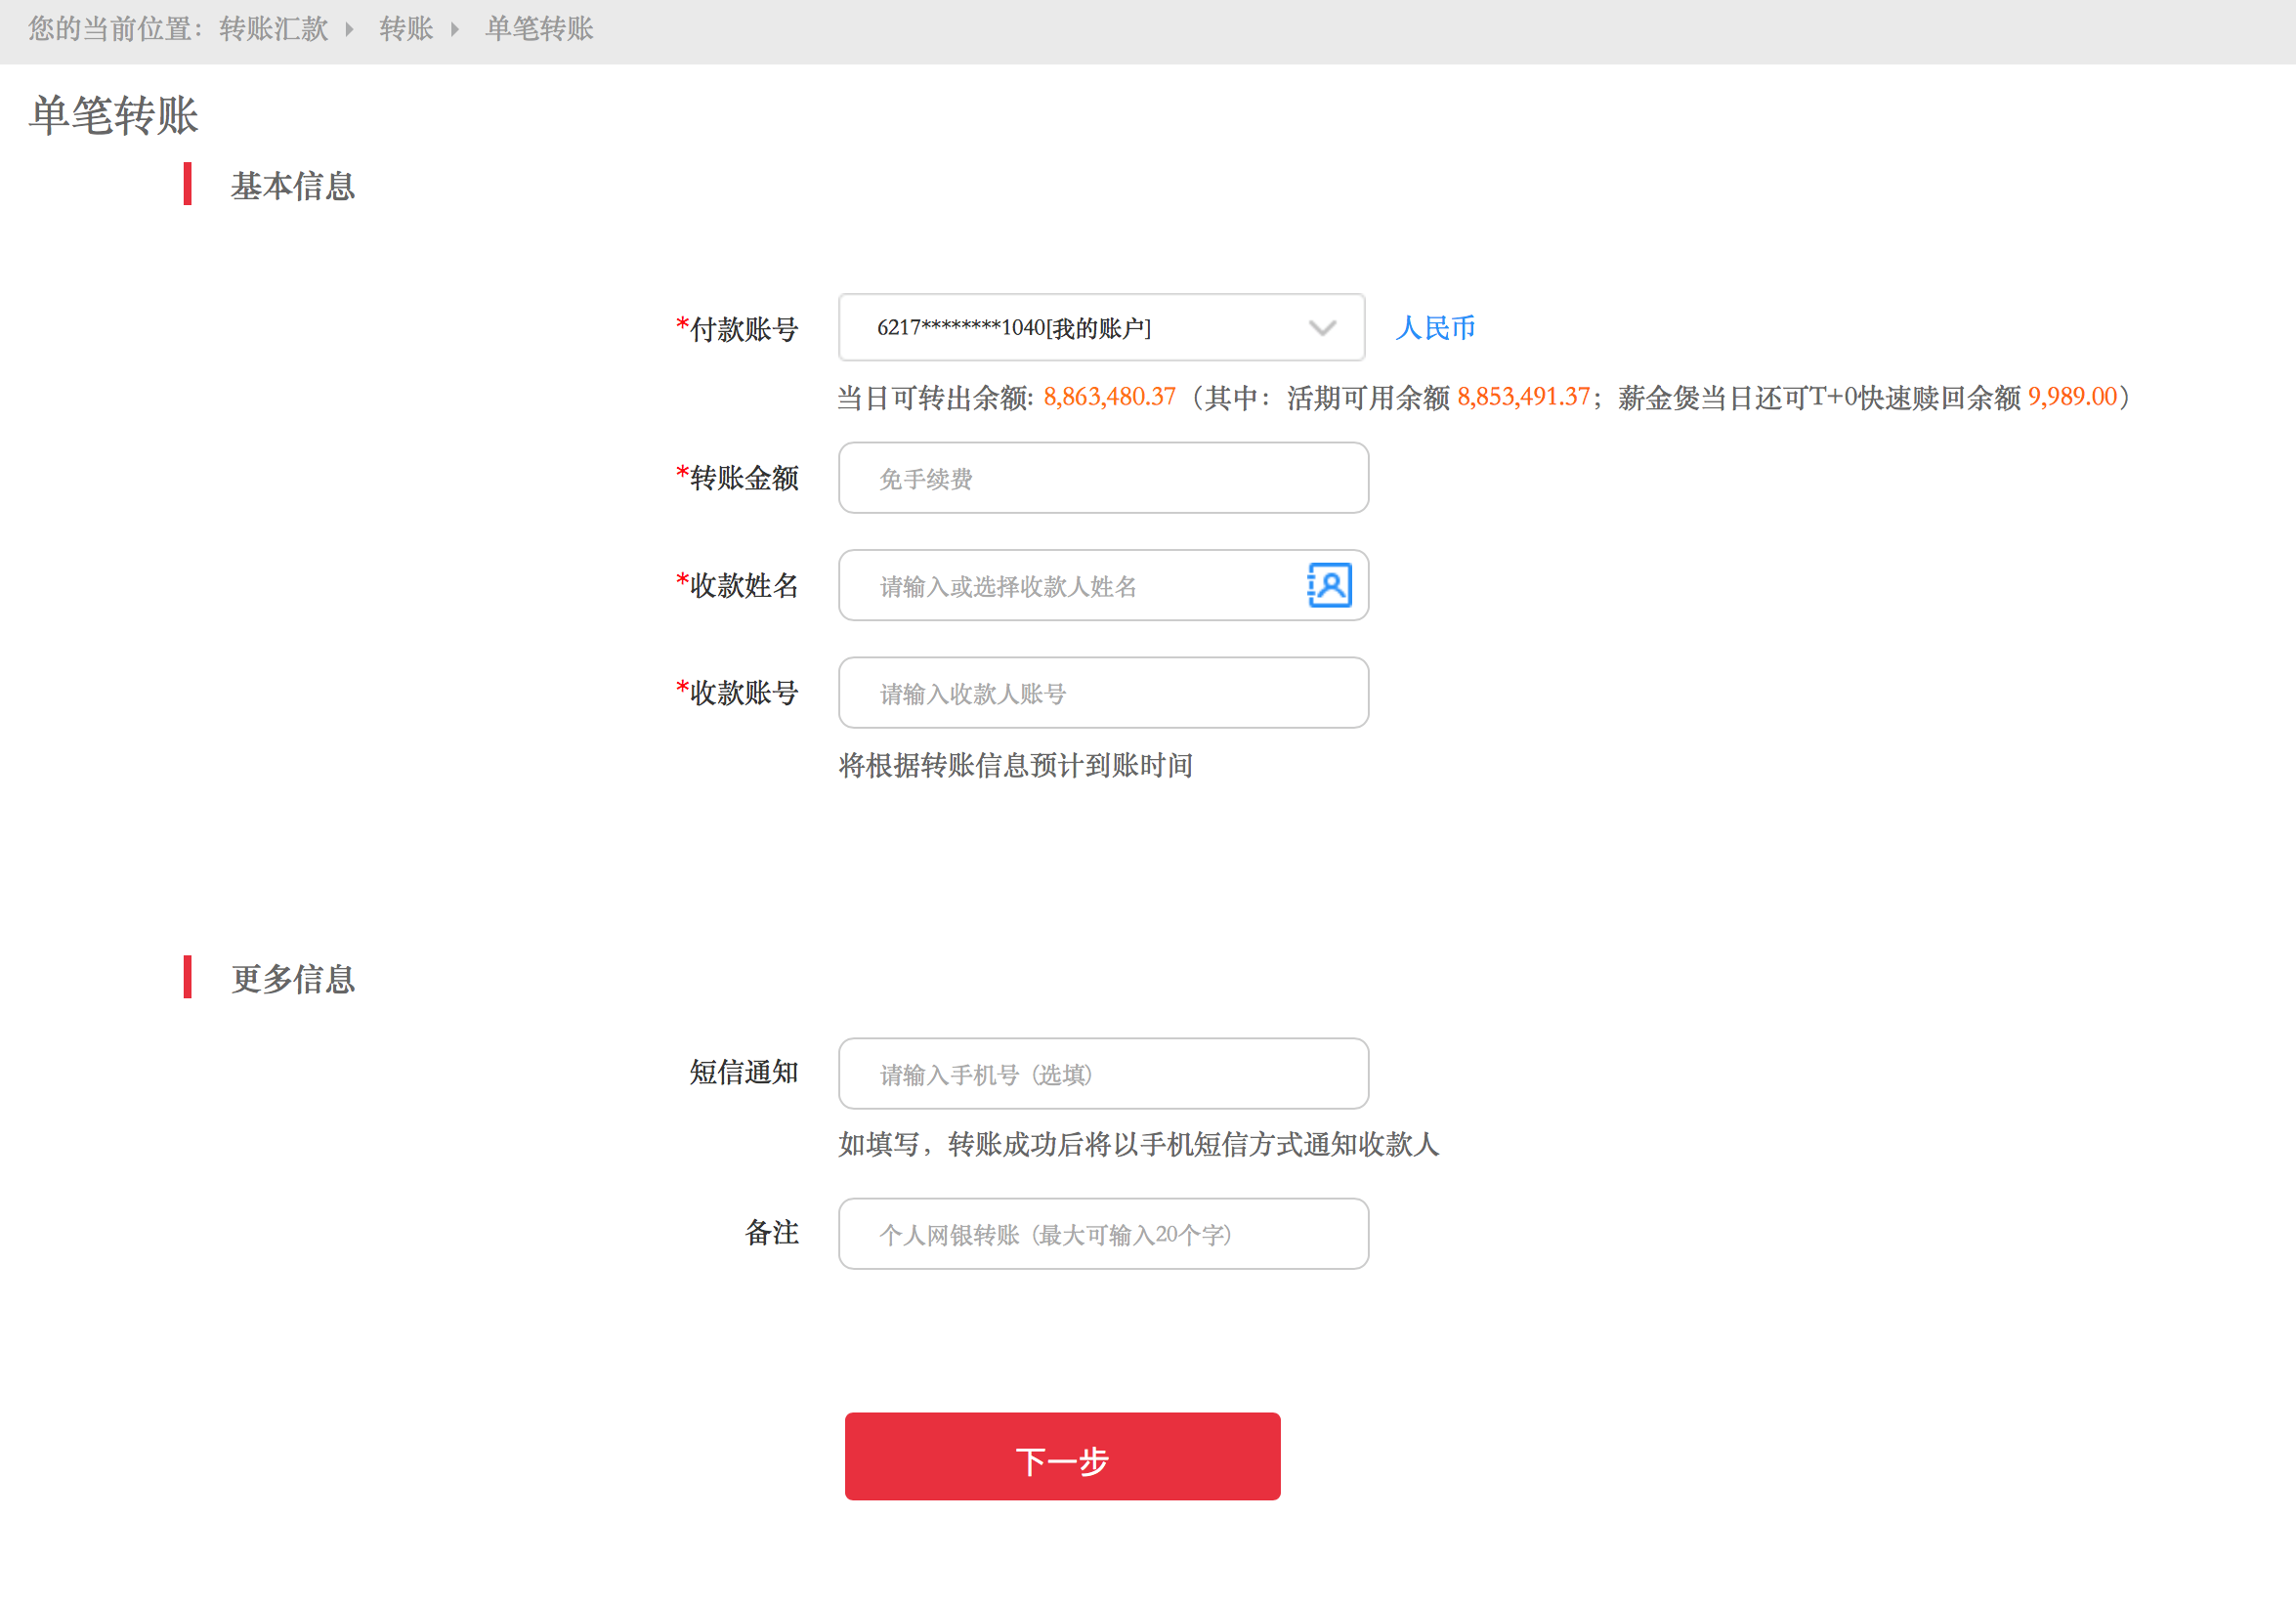Image resolution: width=2296 pixels, height=1602 pixels.
Task: Click the 当日可转出余额 label text
Action: pos(935,398)
